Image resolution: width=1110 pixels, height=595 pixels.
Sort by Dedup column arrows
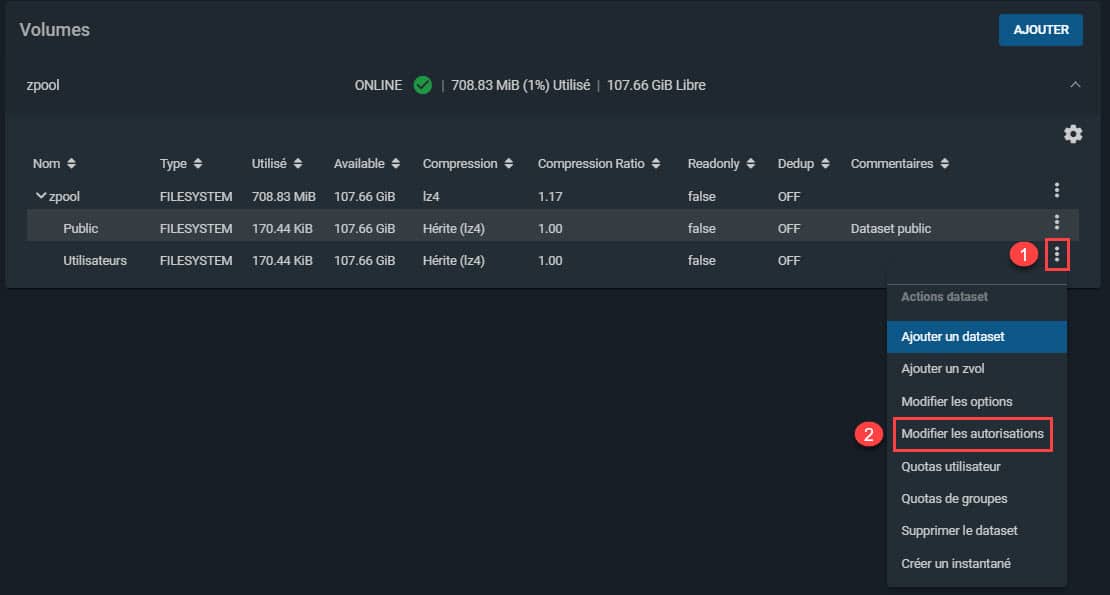coord(825,163)
